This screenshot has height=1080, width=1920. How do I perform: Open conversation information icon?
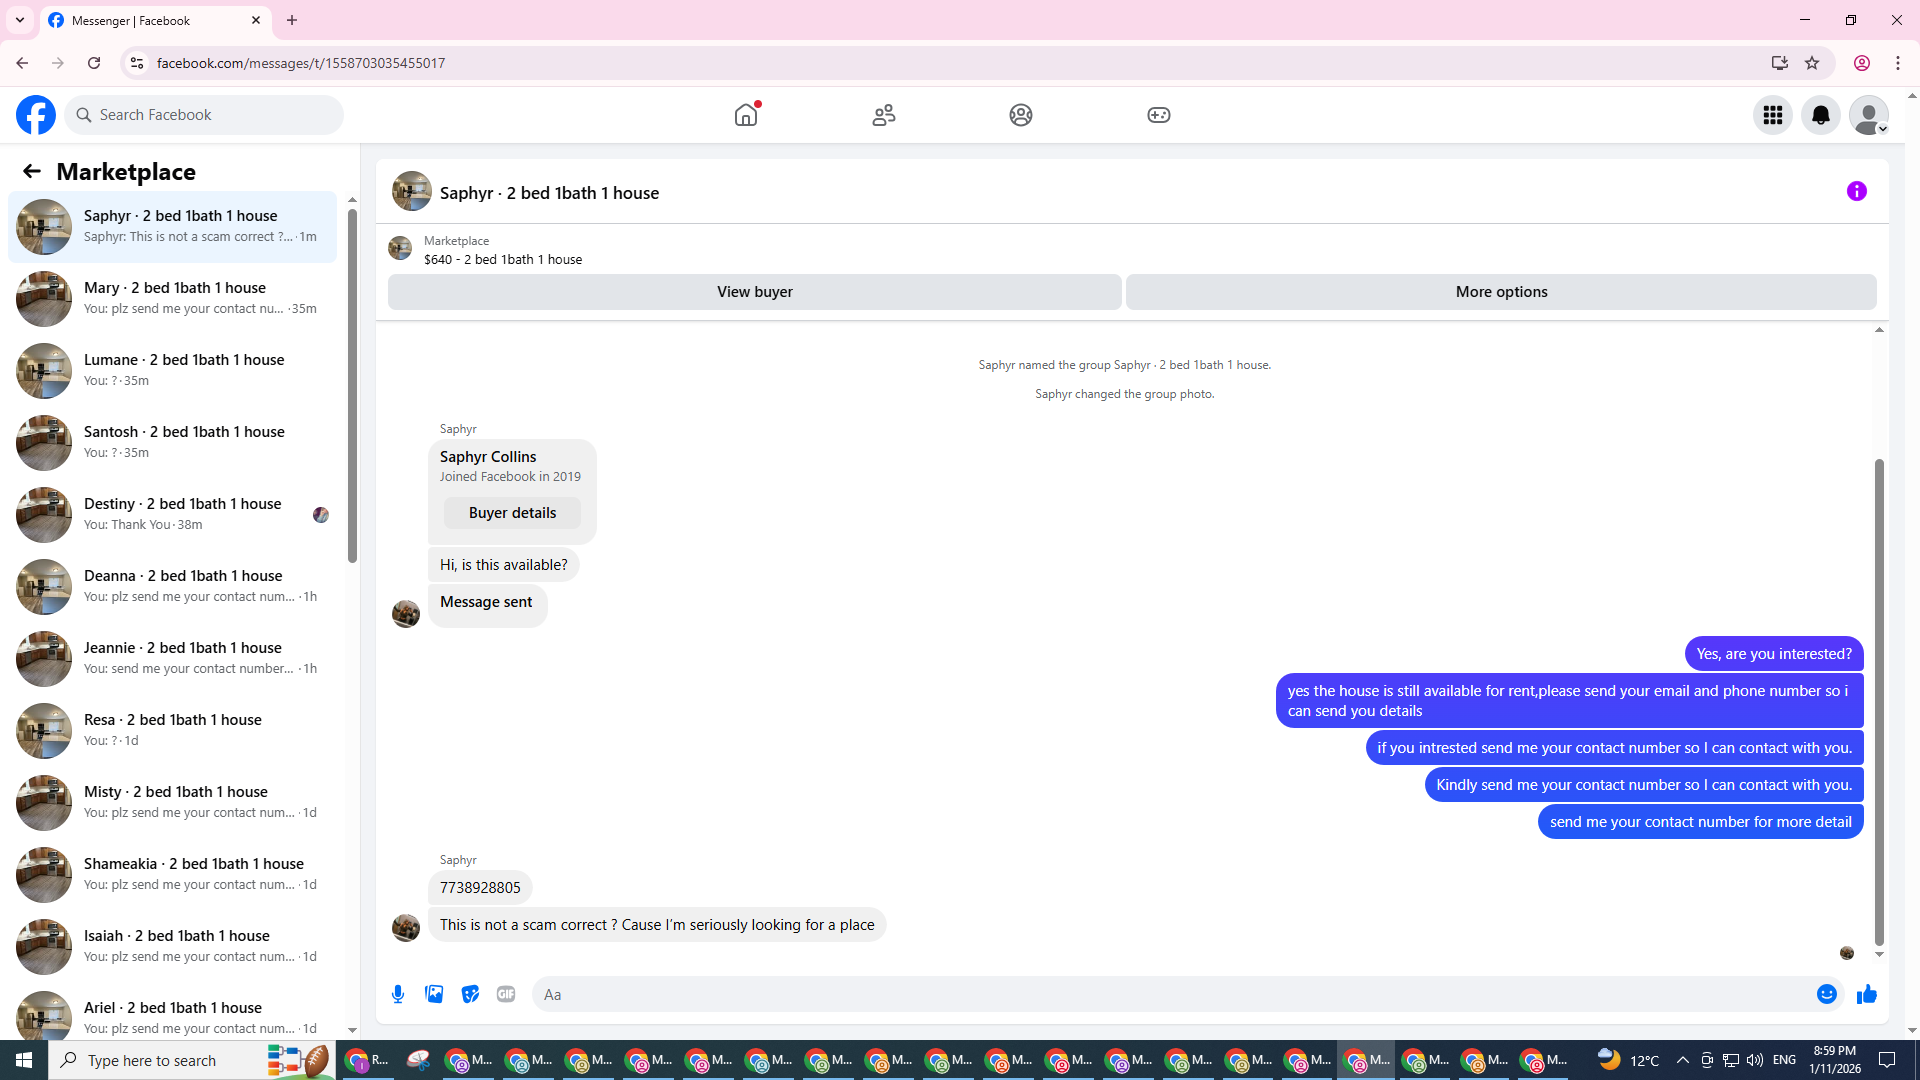pyautogui.click(x=1857, y=191)
